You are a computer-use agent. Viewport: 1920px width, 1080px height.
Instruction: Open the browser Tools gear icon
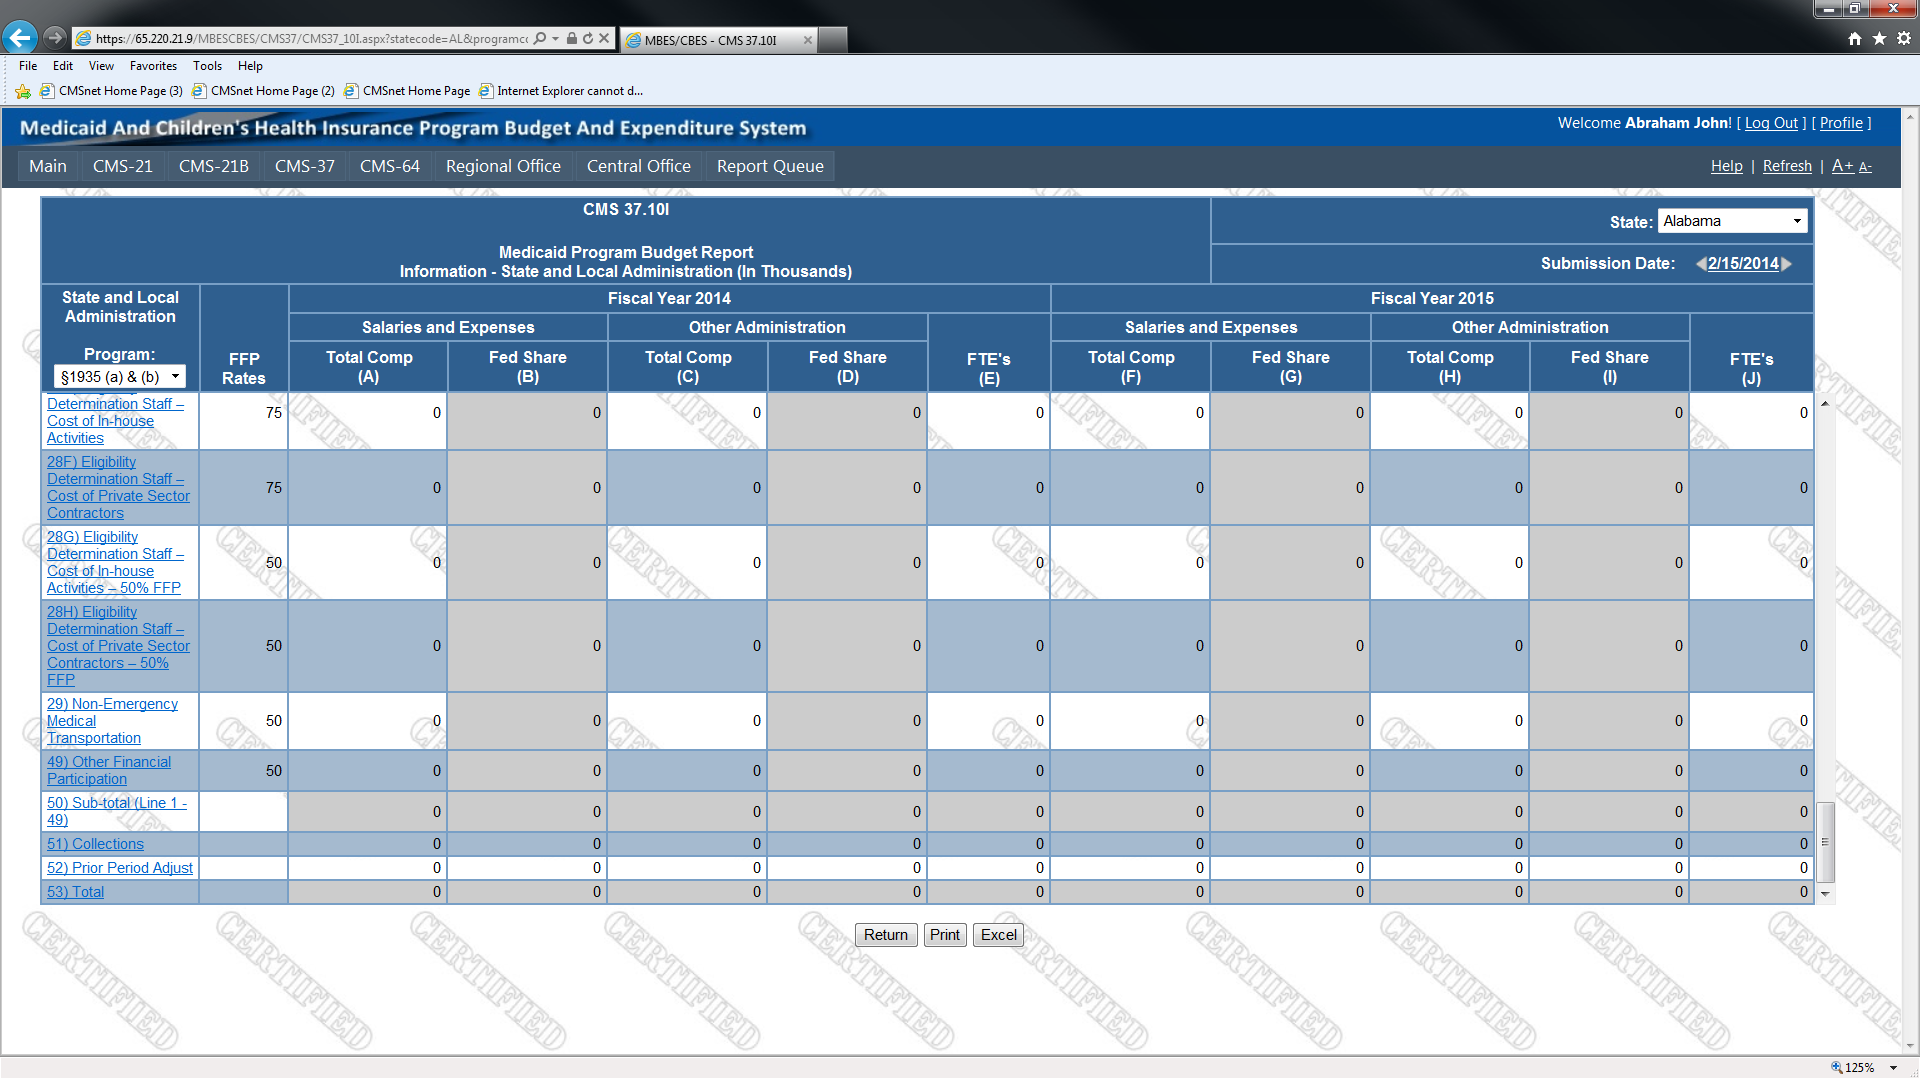[1904, 39]
